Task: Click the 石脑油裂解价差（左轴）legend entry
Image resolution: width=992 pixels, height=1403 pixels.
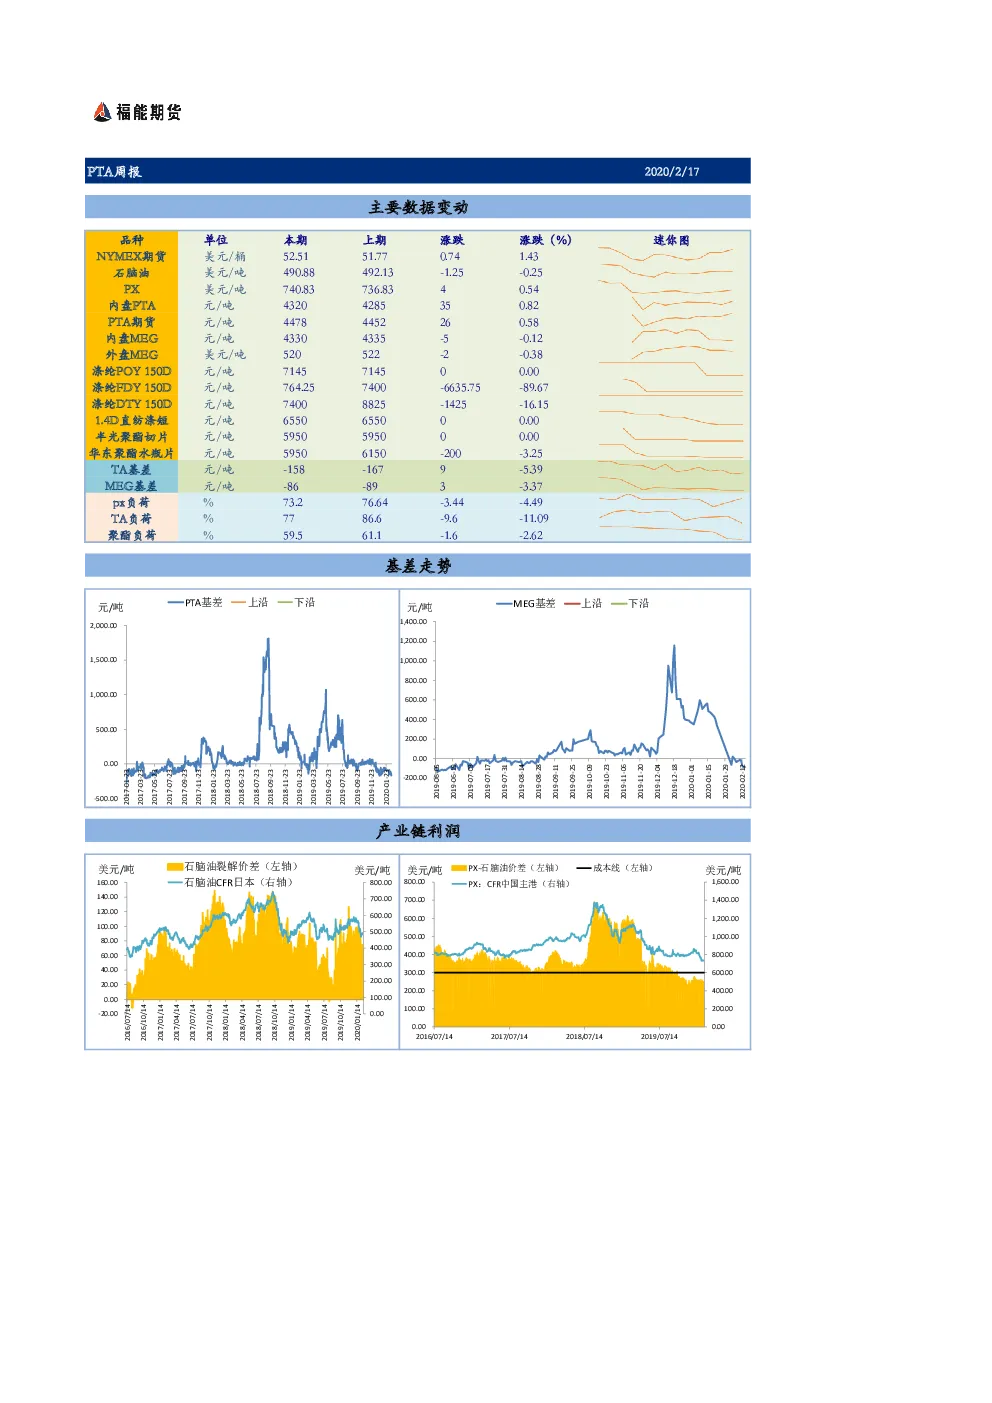Action: [232, 867]
